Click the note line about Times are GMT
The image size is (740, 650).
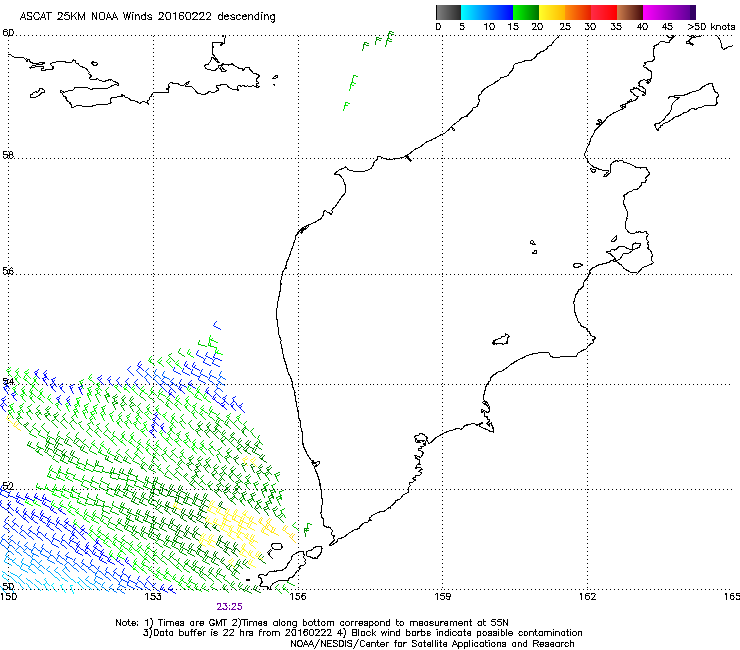coord(312,623)
